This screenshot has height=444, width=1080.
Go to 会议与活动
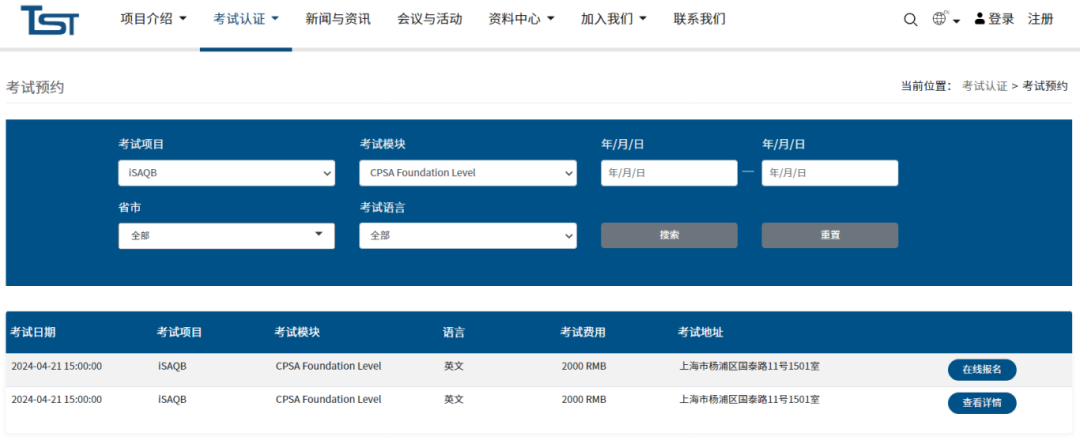(x=429, y=19)
